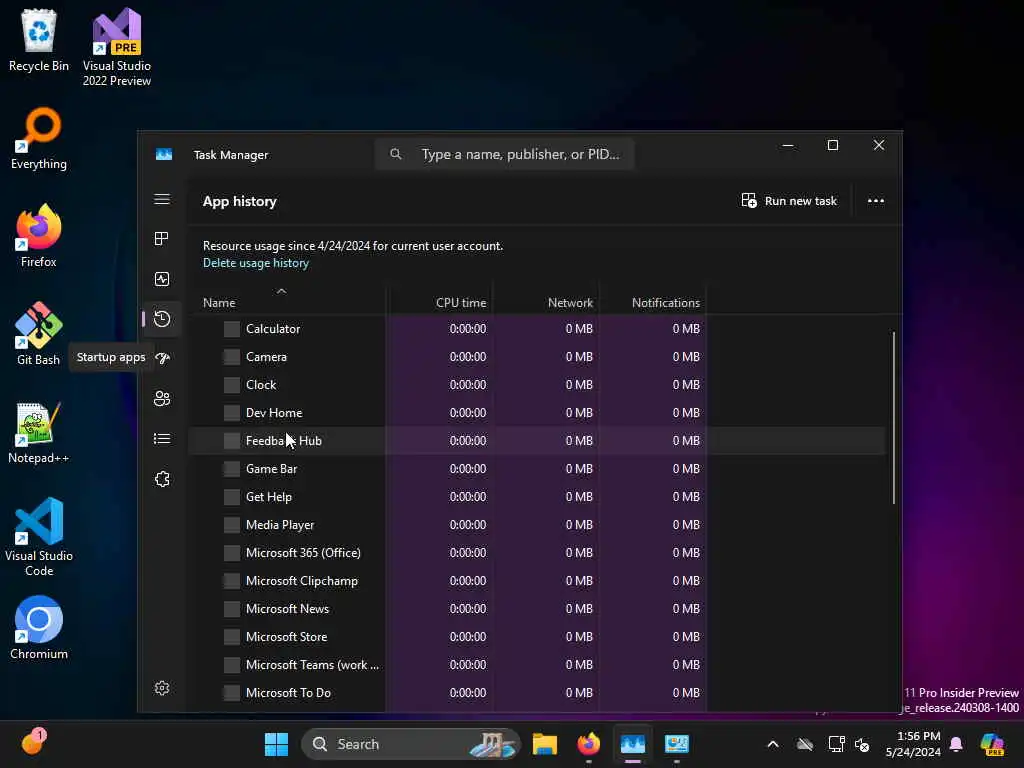Focus the Task Manager search field
The width and height of the screenshot is (1024, 768).
pyautogui.click(x=504, y=154)
